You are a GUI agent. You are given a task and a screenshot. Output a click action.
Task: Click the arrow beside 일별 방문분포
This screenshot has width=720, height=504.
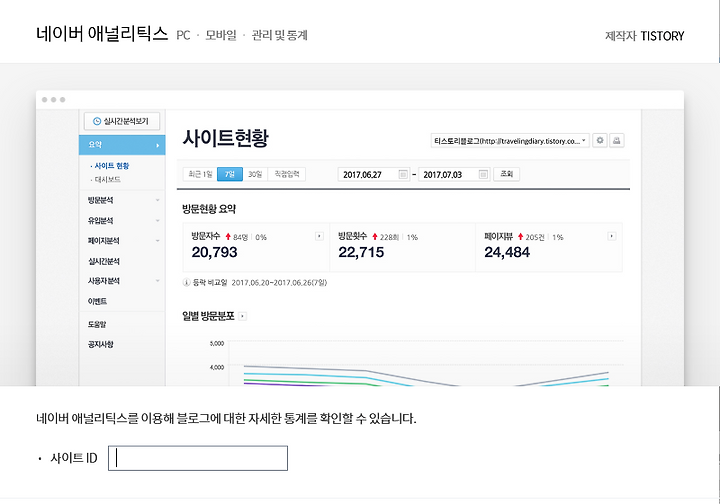point(243,316)
